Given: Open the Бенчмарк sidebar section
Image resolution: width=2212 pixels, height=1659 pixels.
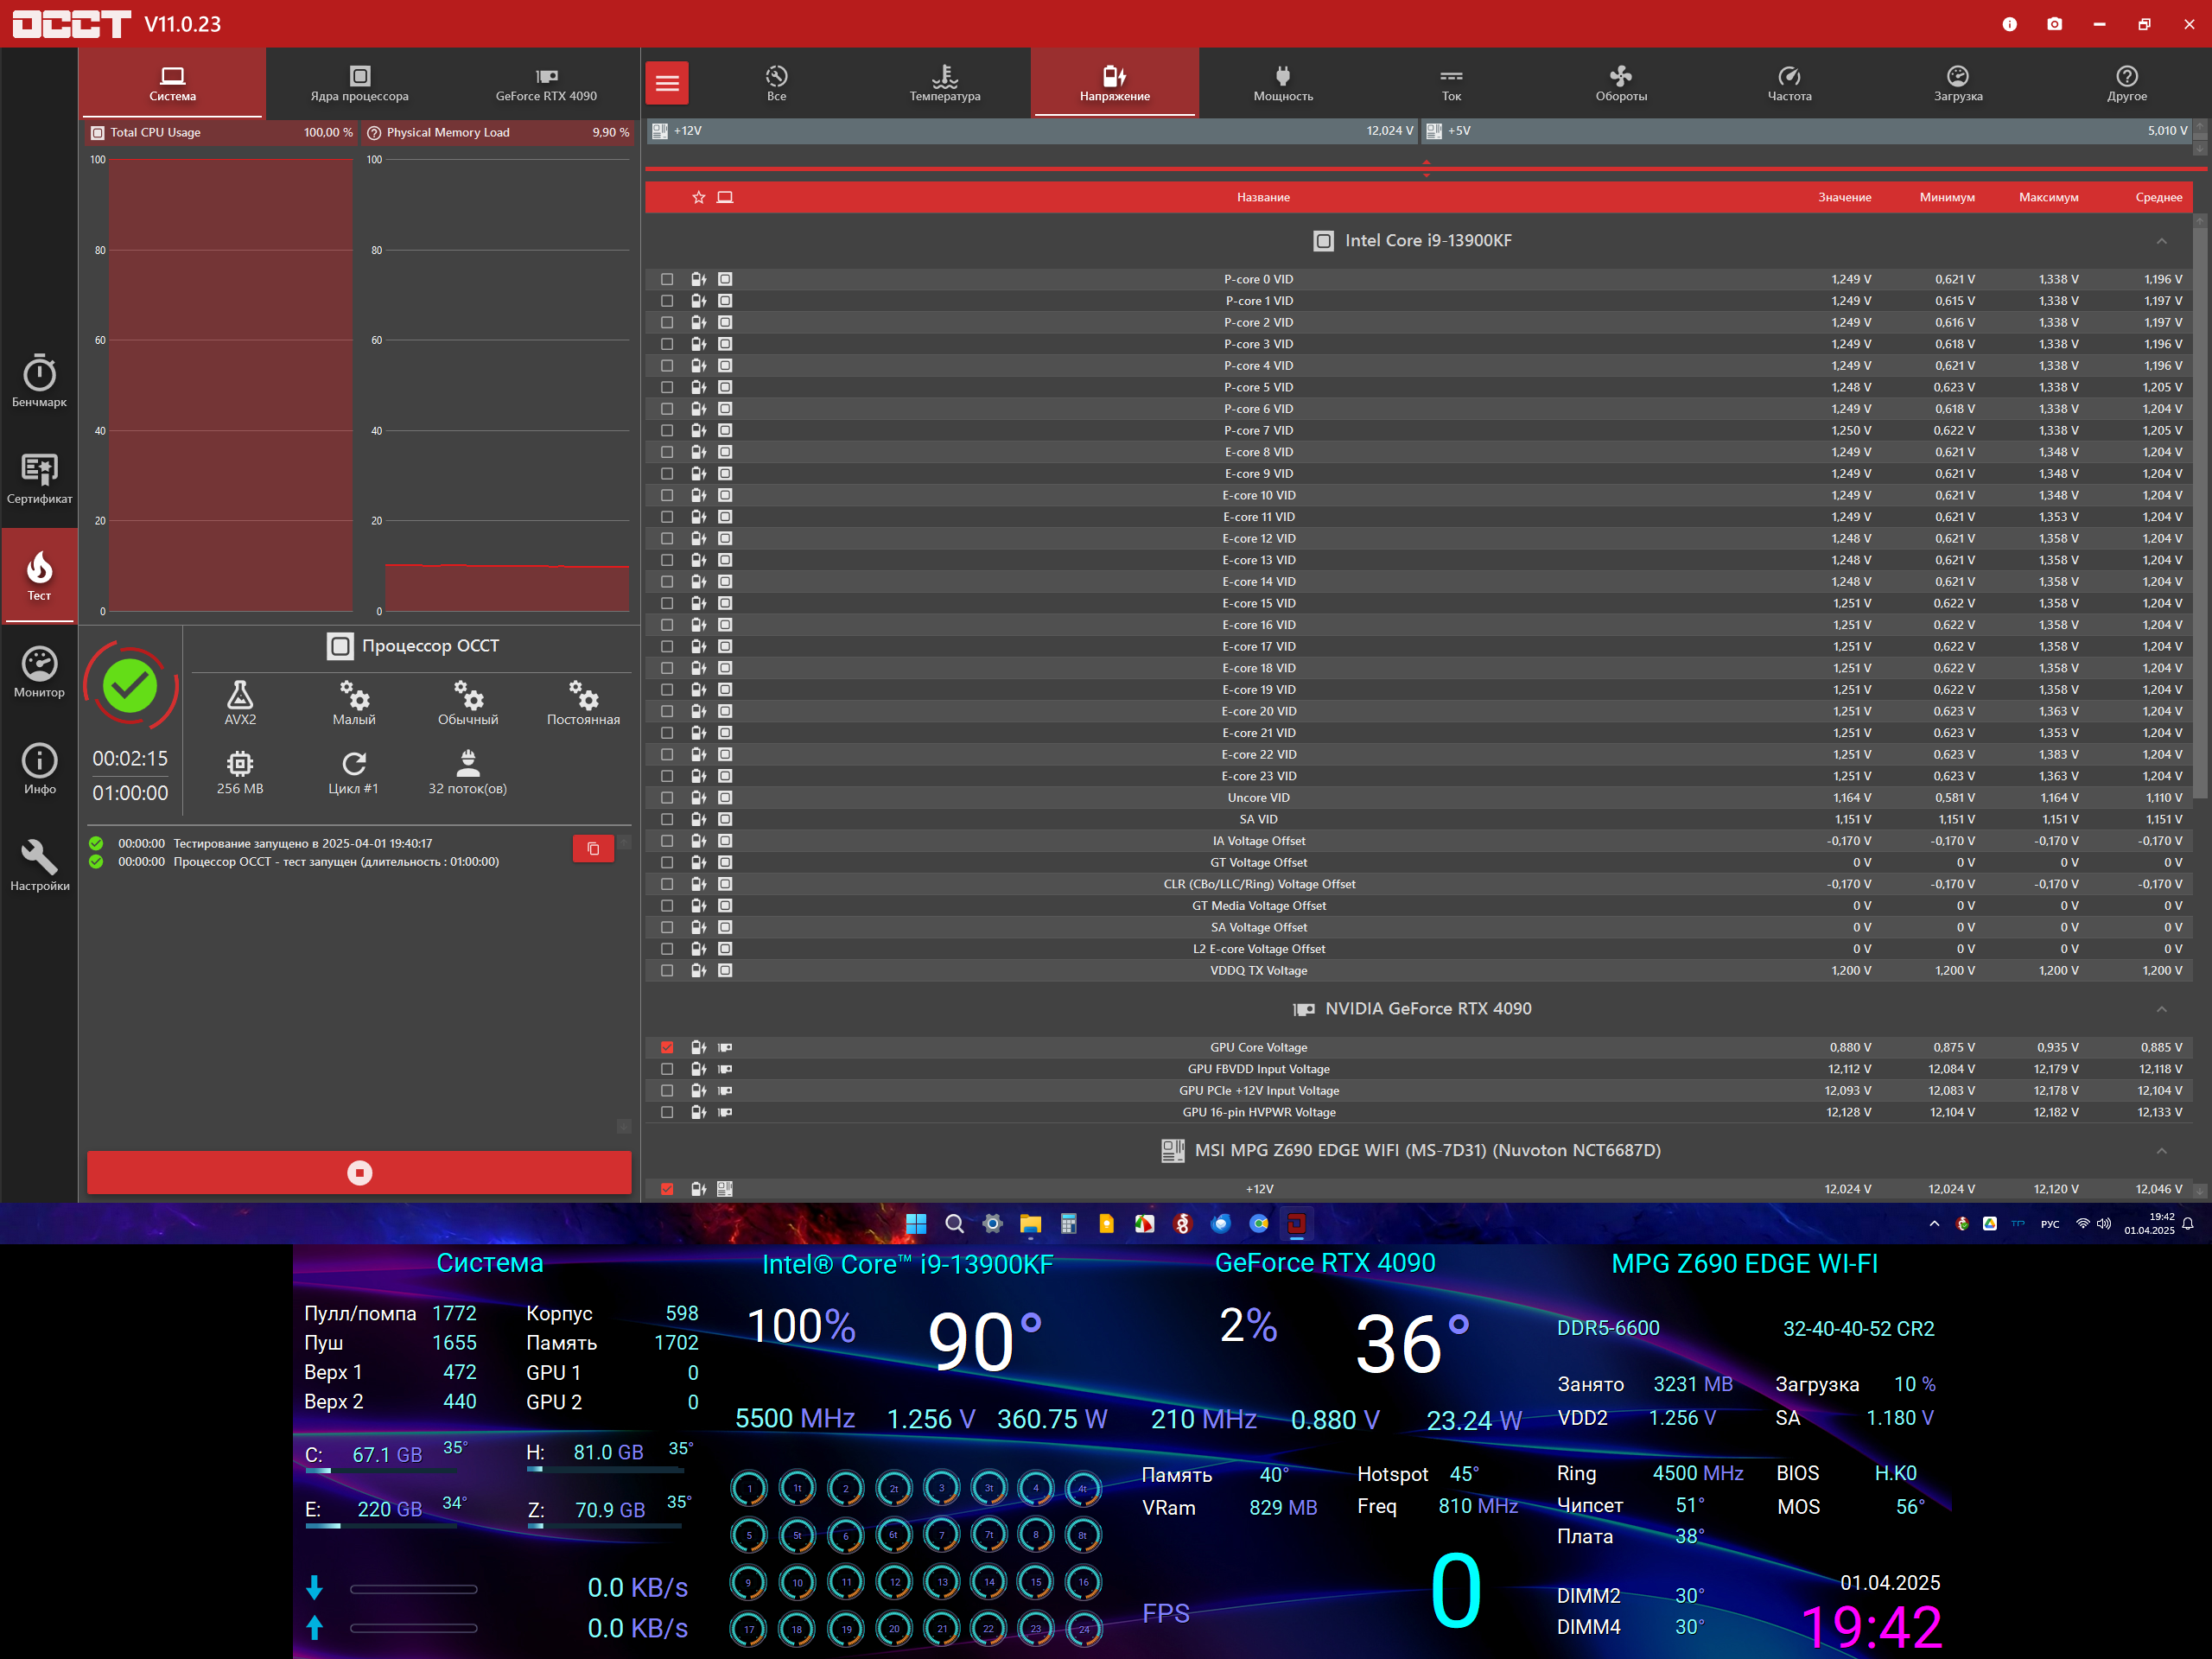Looking at the screenshot, I should click(39, 380).
